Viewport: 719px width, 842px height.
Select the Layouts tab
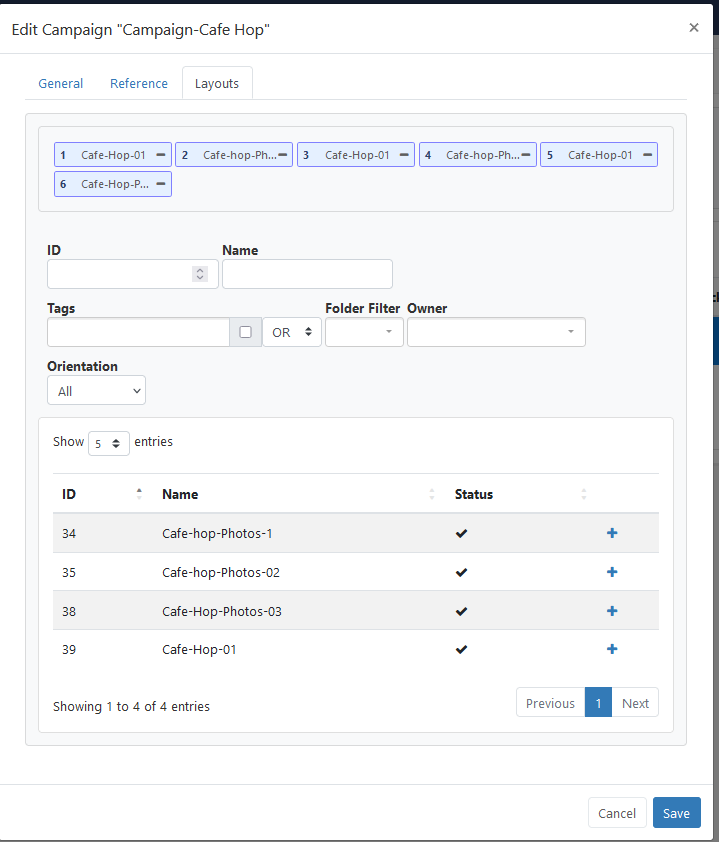pyautogui.click(x=217, y=84)
